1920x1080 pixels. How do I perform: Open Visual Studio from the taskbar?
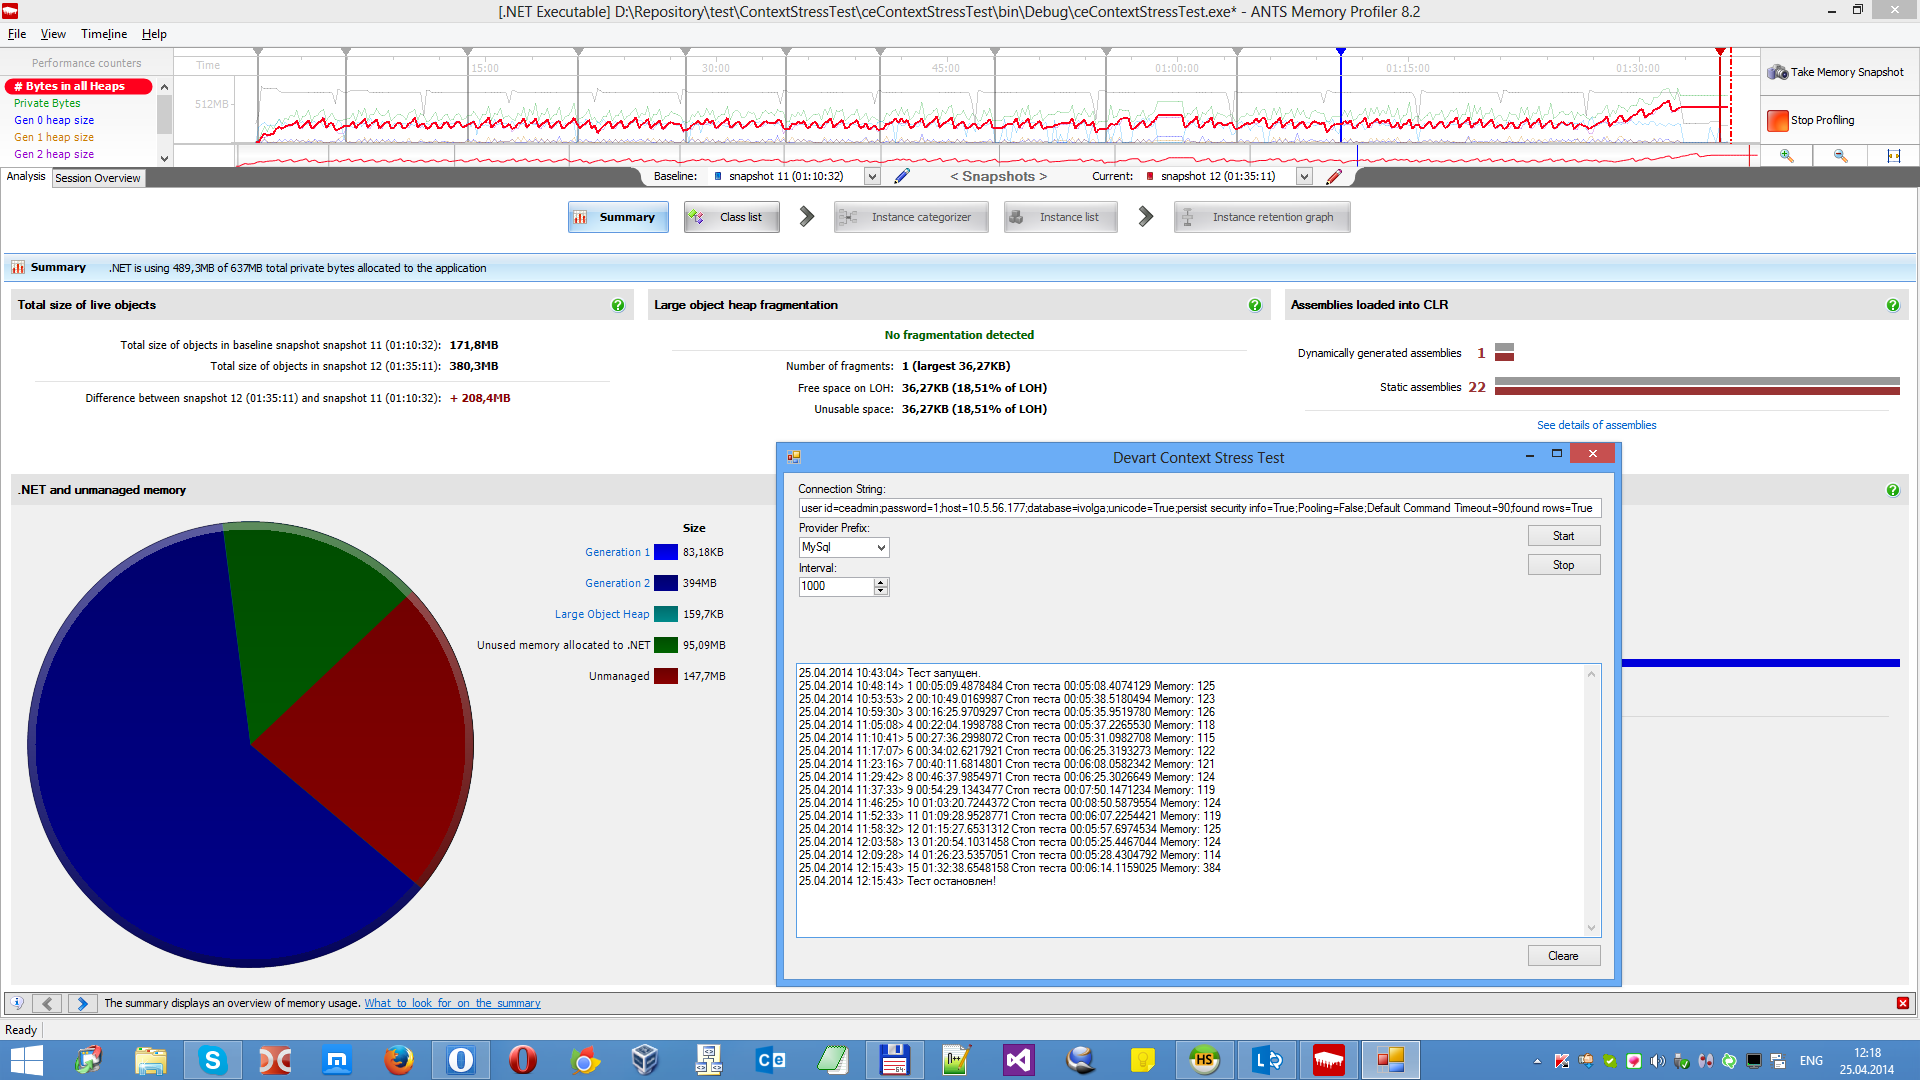point(1018,1060)
